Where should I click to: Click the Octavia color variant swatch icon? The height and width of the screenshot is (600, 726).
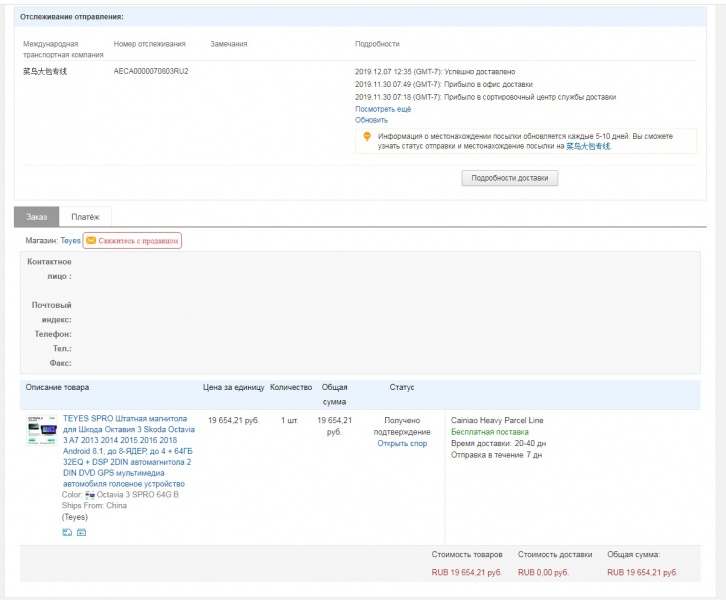(x=90, y=494)
